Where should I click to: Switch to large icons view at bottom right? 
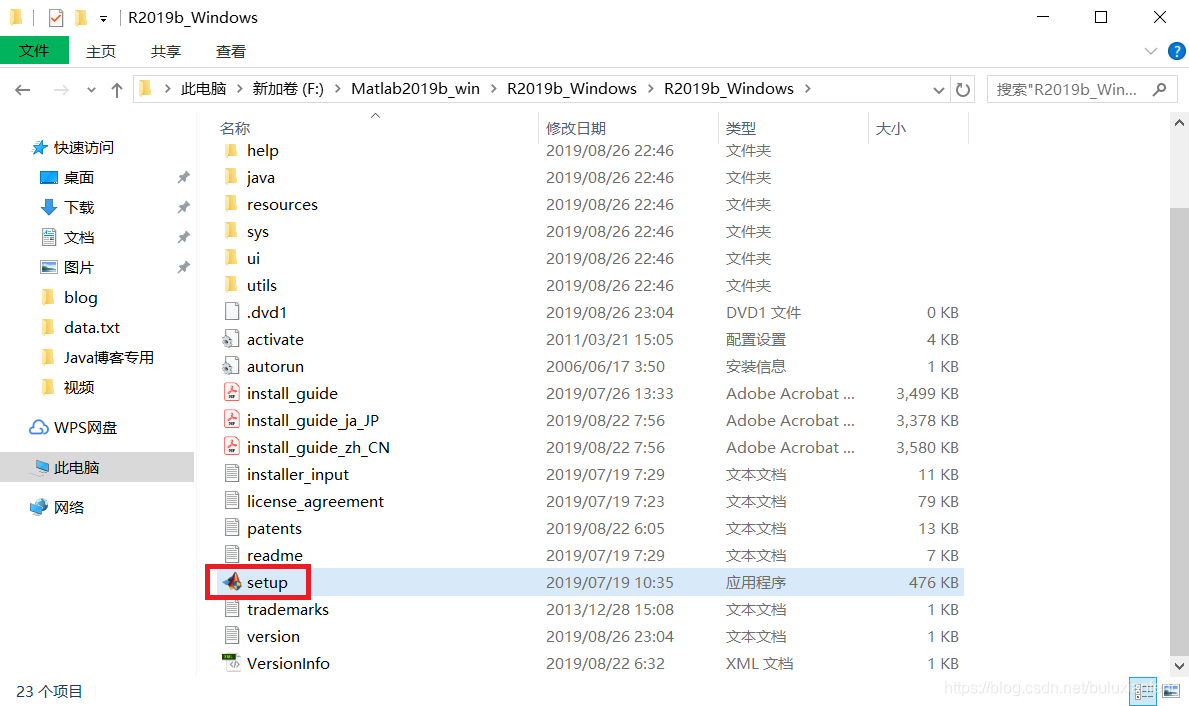click(1172, 691)
